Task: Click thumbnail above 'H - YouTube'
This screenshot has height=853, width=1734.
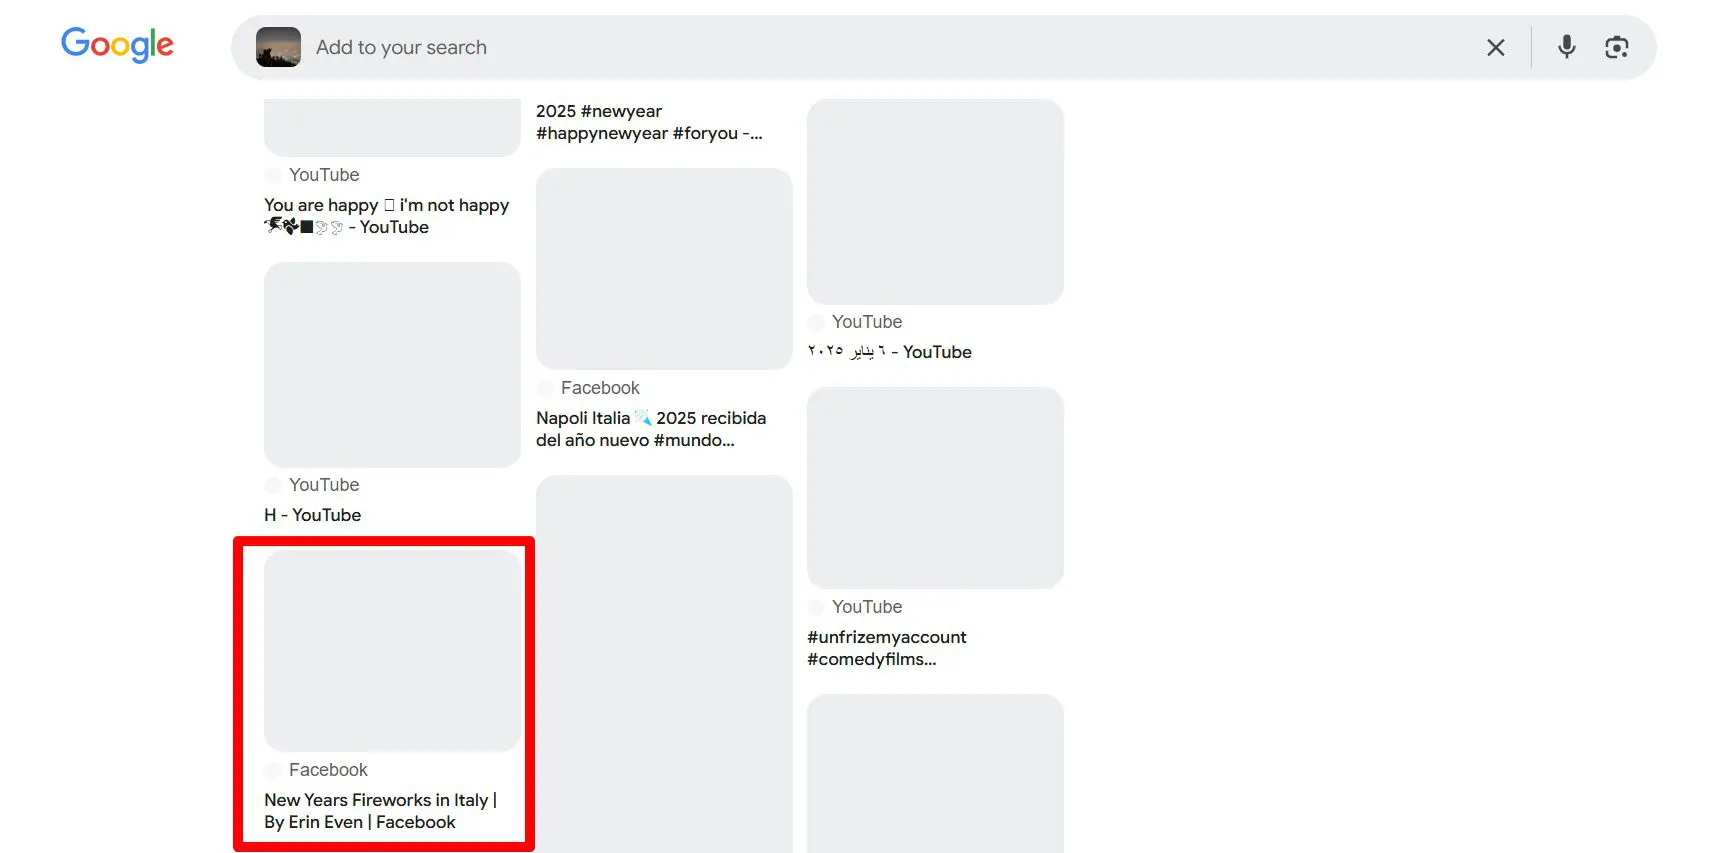Action: [x=392, y=365]
